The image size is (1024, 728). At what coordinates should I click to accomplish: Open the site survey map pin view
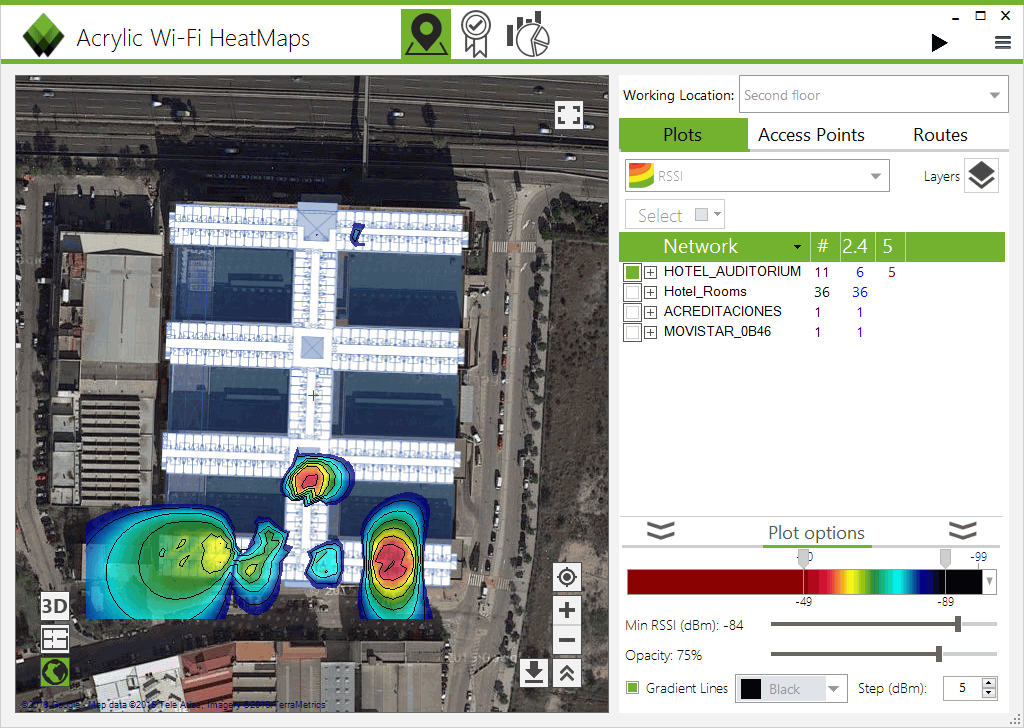click(426, 34)
